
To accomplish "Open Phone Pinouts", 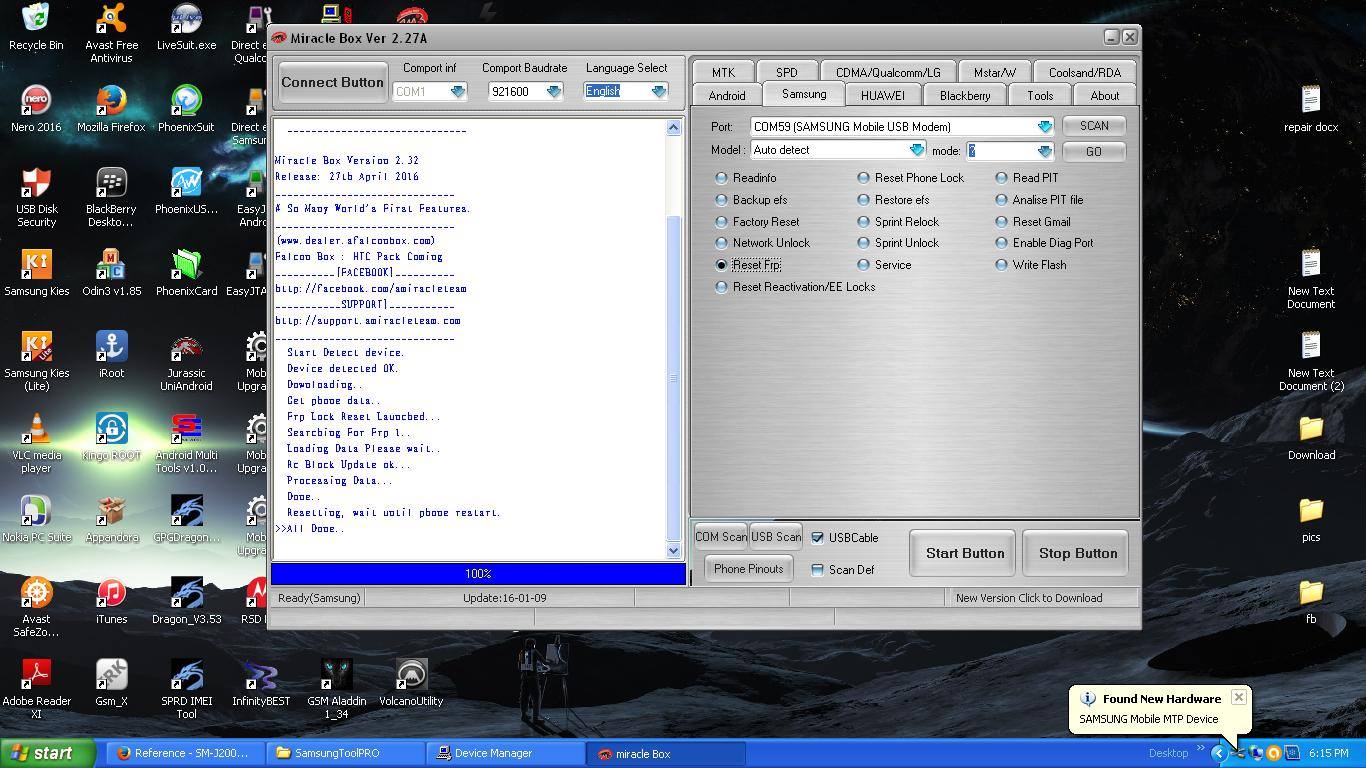I will click(748, 569).
